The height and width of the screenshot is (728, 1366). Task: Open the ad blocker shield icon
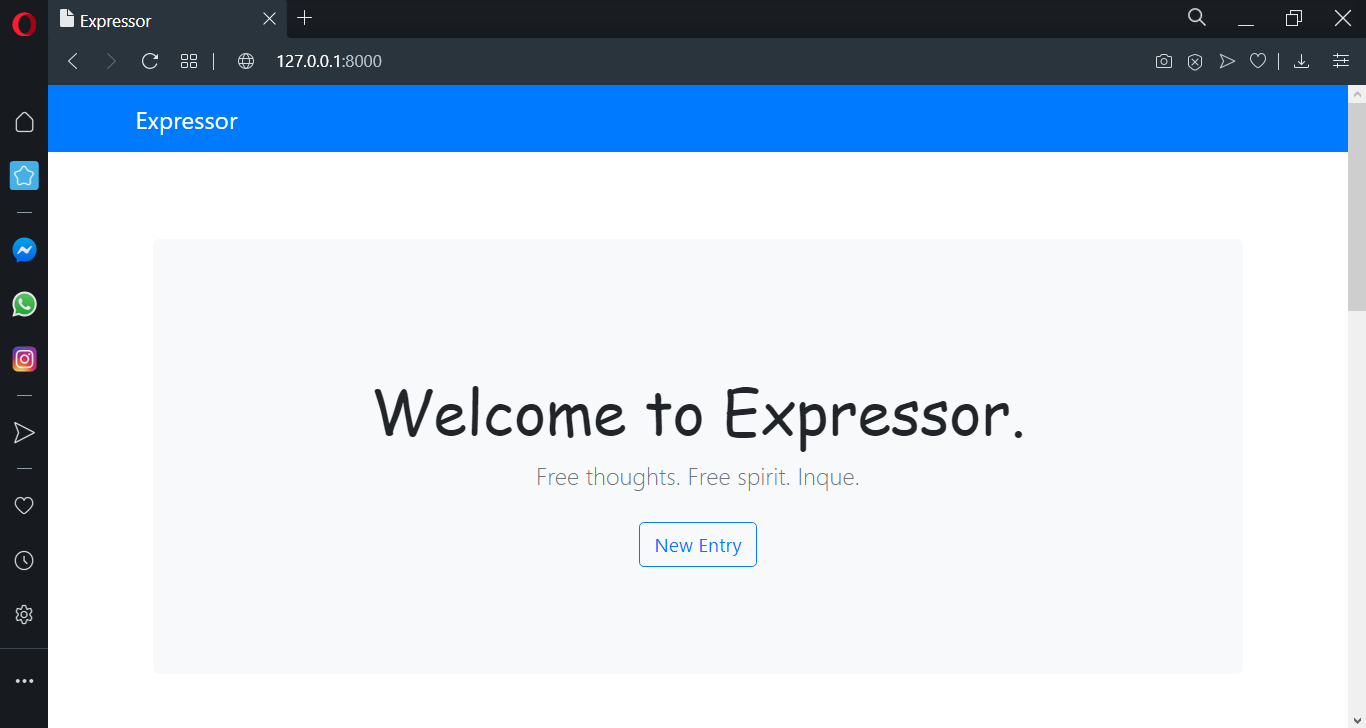[1195, 62]
